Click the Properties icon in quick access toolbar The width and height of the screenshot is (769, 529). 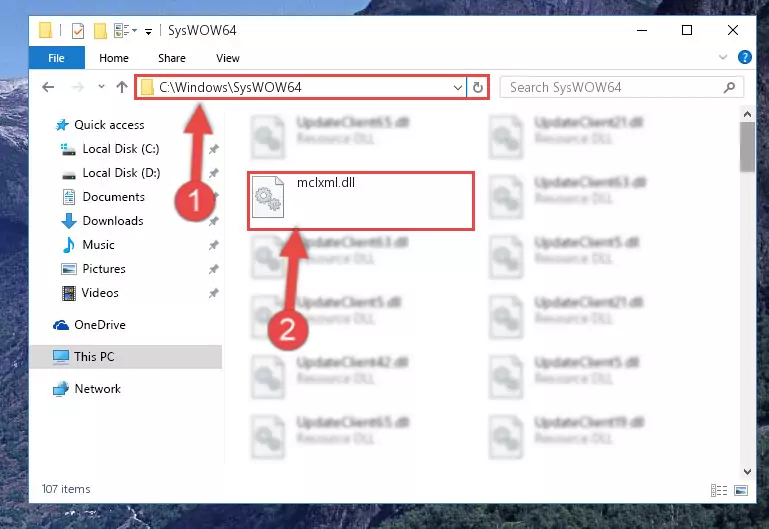(x=77, y=30)
